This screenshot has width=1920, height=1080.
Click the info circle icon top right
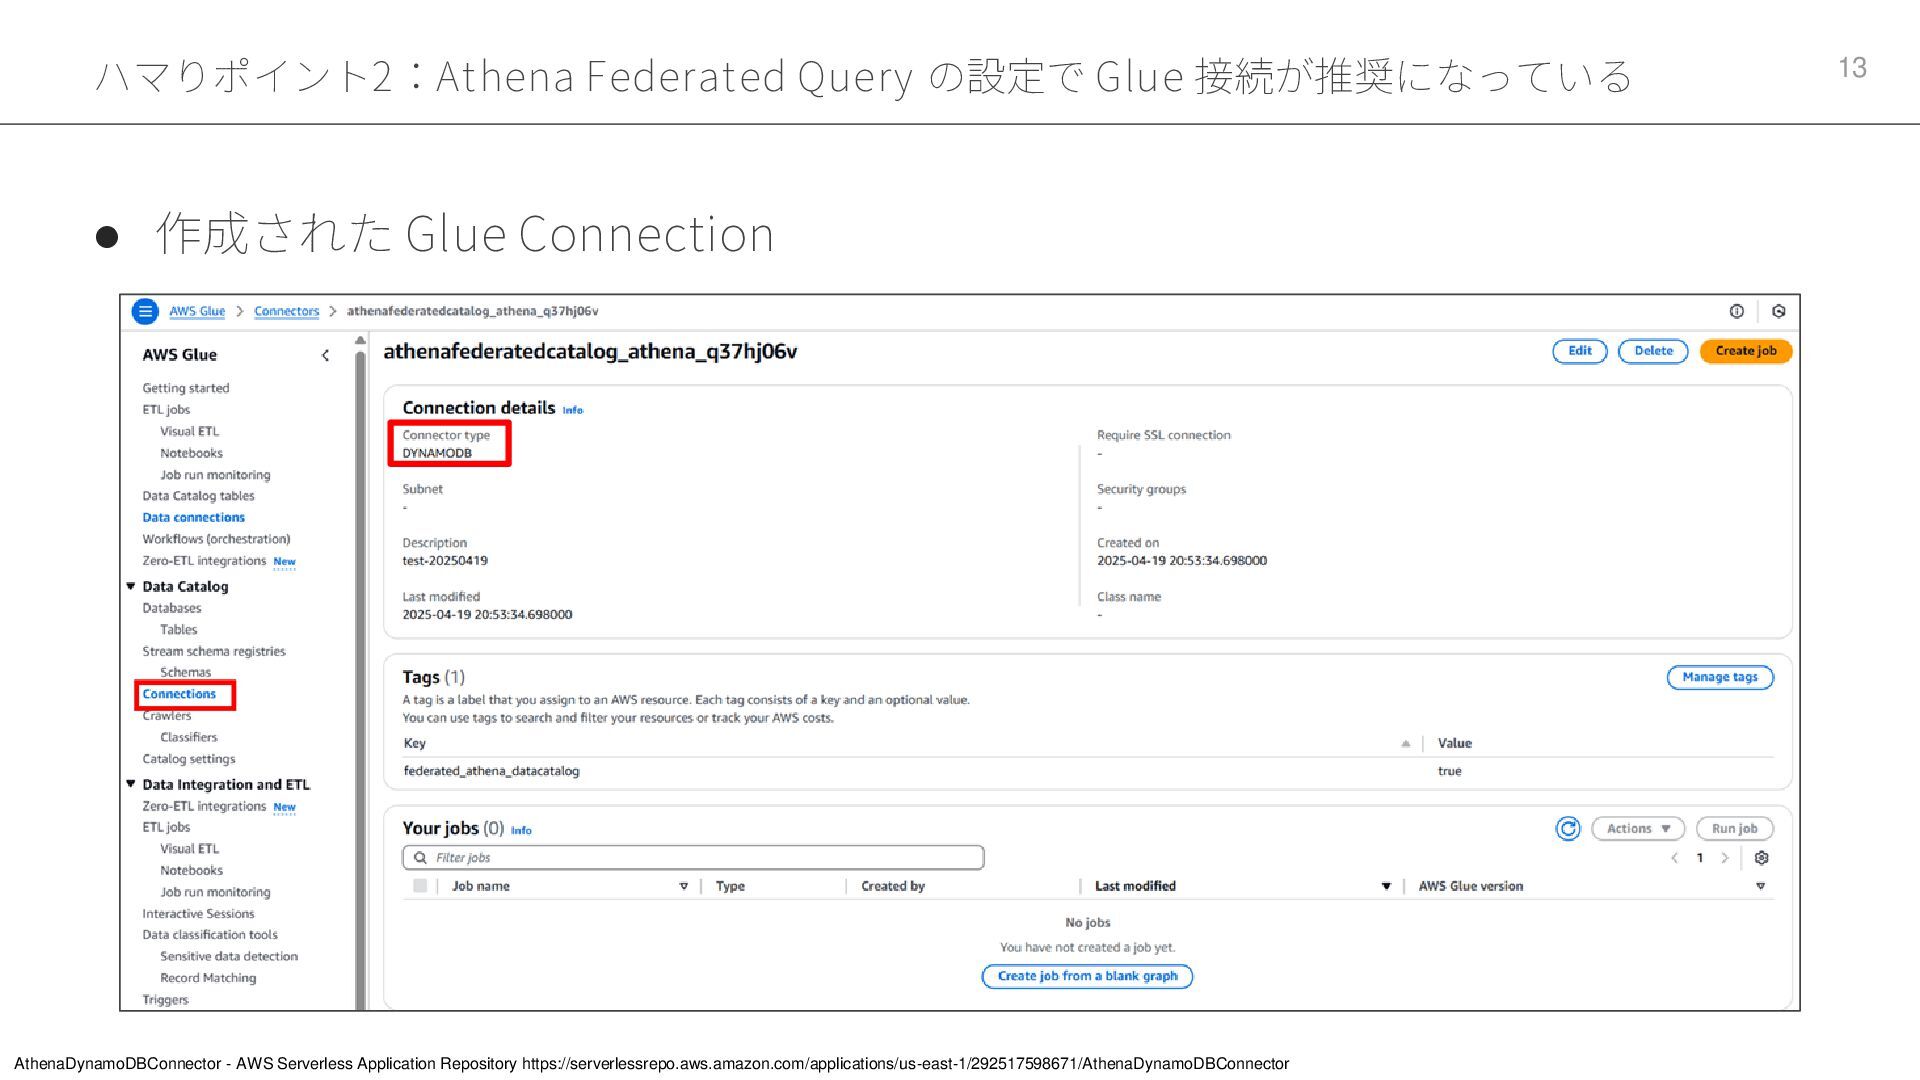tap(1736, 311)
